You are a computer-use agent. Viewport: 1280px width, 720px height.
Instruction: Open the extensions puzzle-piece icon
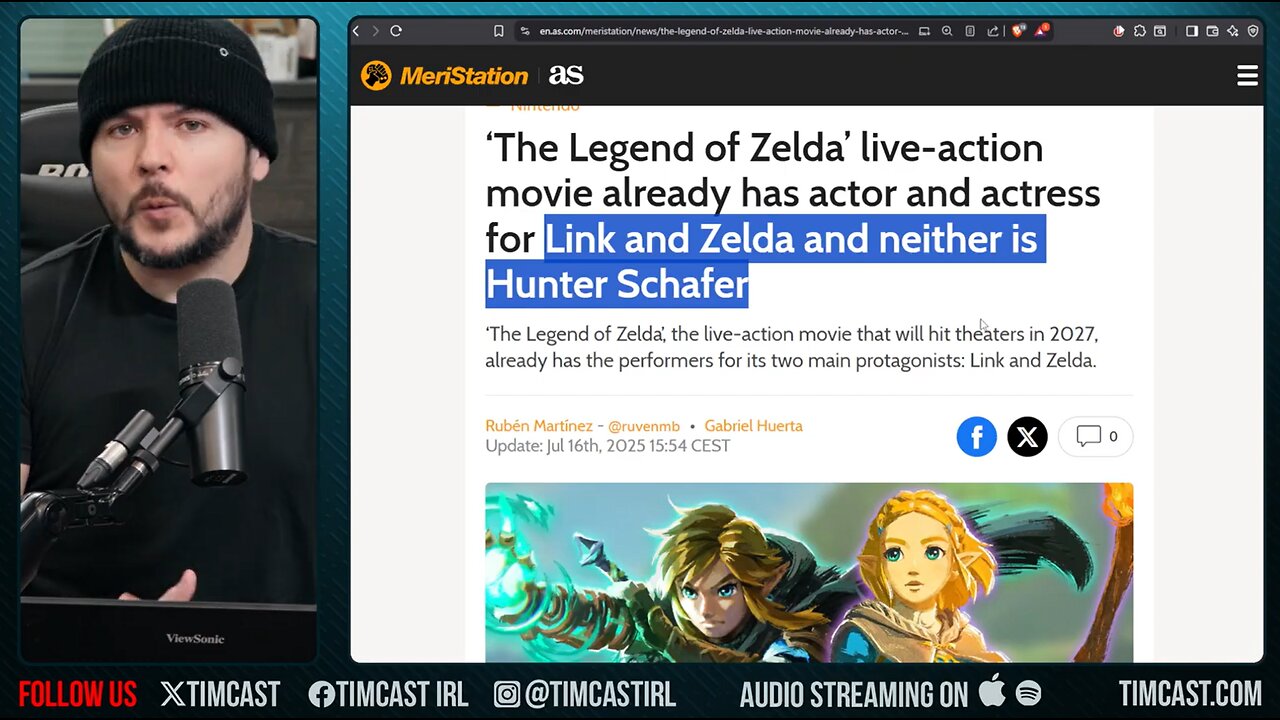tap(1140, 31)
